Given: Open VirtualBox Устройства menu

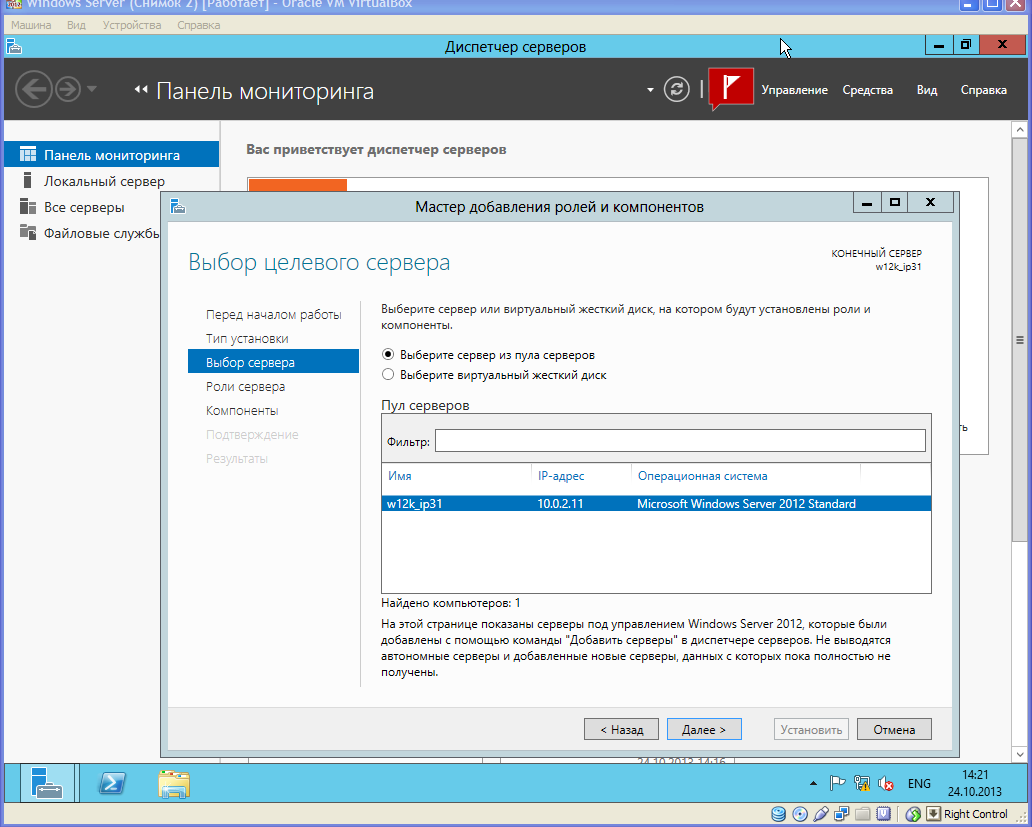Looking at the screenshot, I should click(x=132, y=25).
